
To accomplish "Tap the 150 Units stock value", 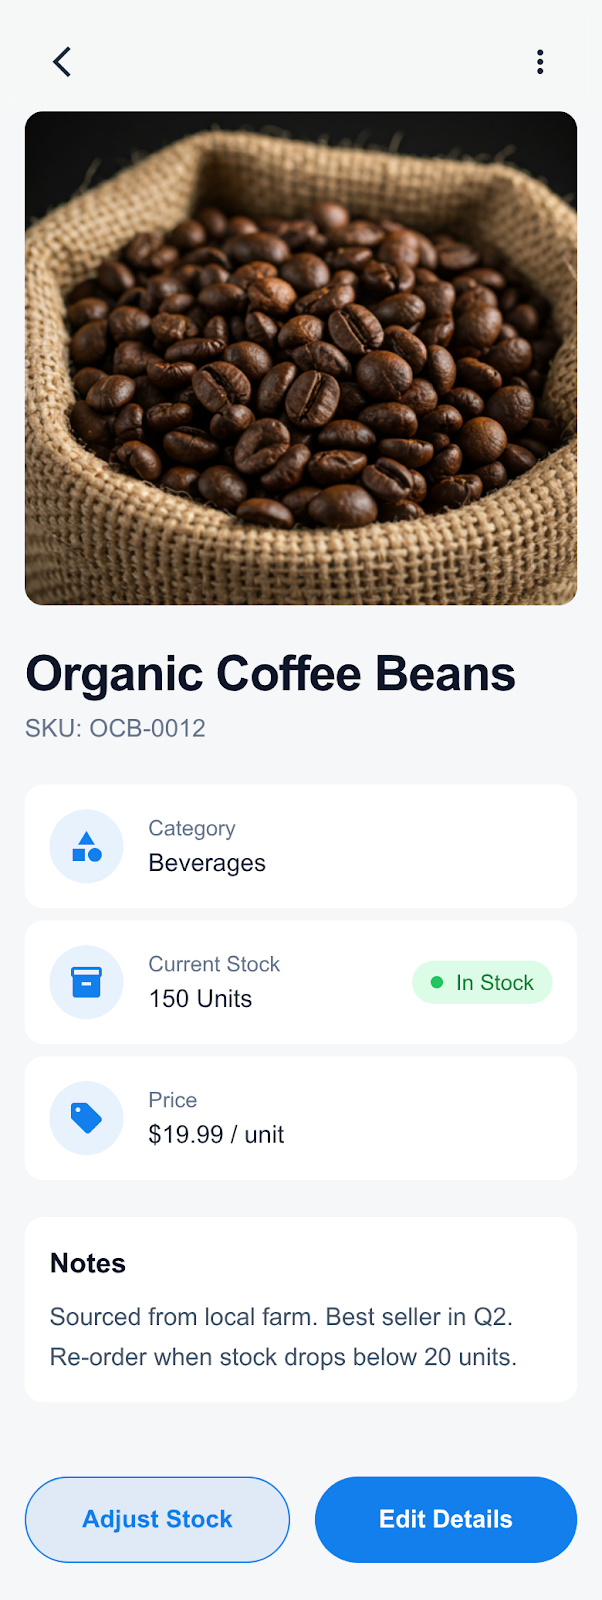I will click(200, 999).
